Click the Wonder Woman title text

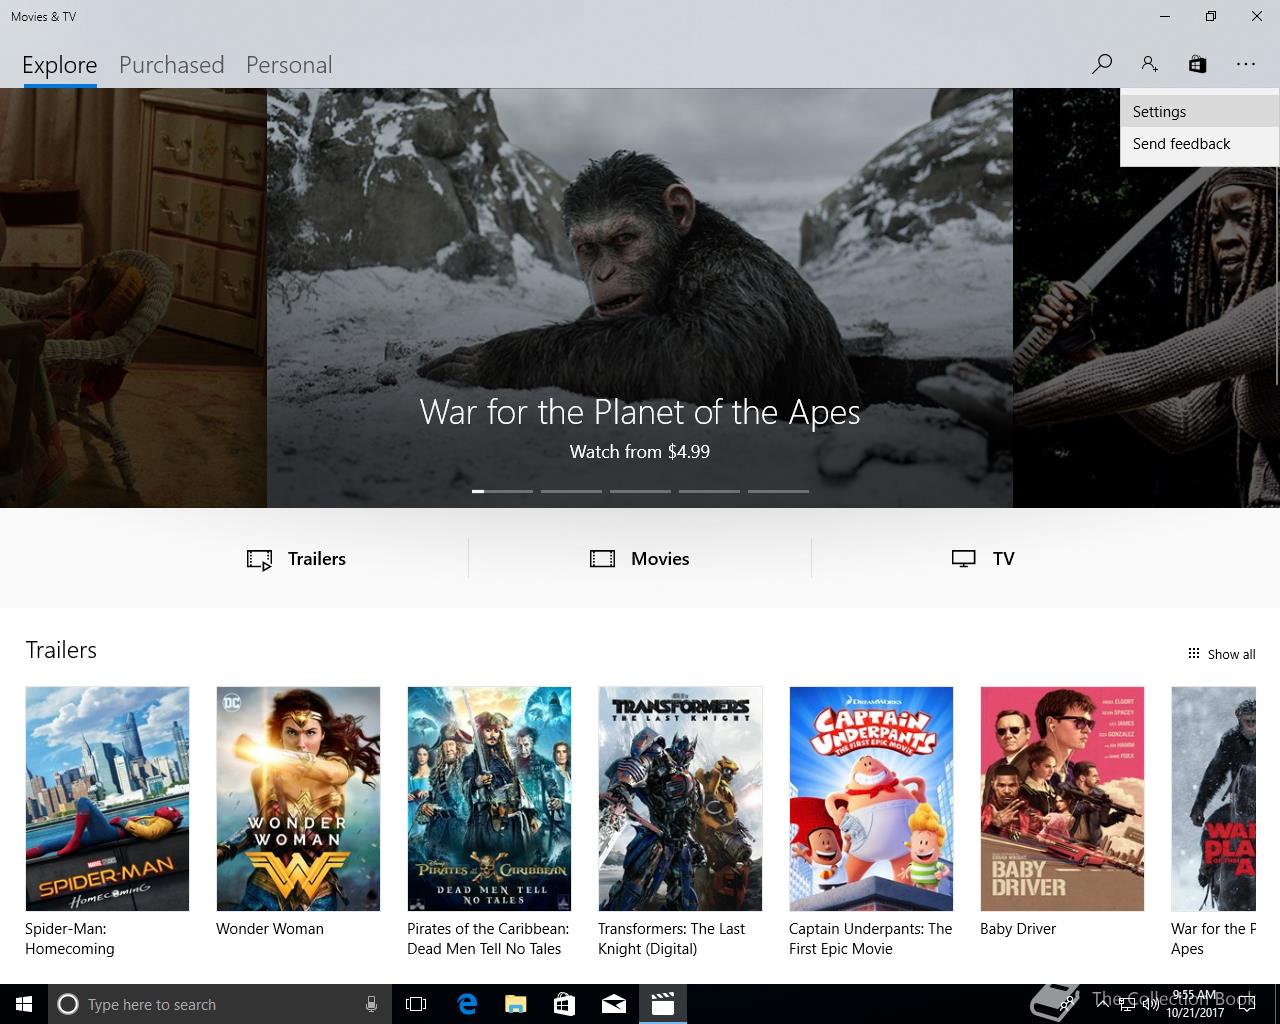point(270,929)
